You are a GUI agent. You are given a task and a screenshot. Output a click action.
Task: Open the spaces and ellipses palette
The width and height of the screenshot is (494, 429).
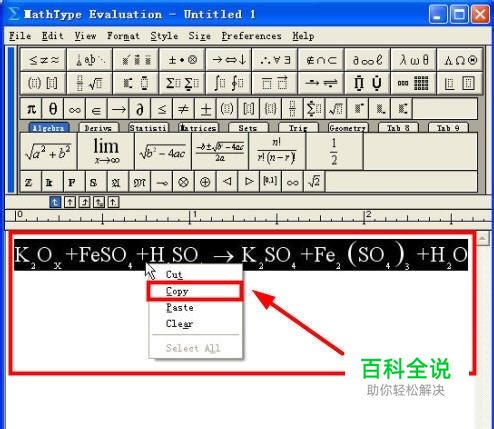click(89, 60)
